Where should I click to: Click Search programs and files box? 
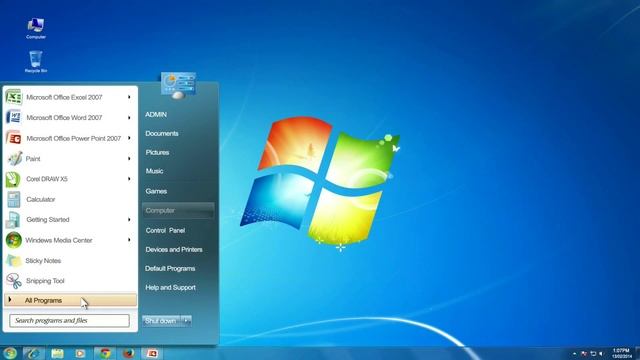coord(69,321)
